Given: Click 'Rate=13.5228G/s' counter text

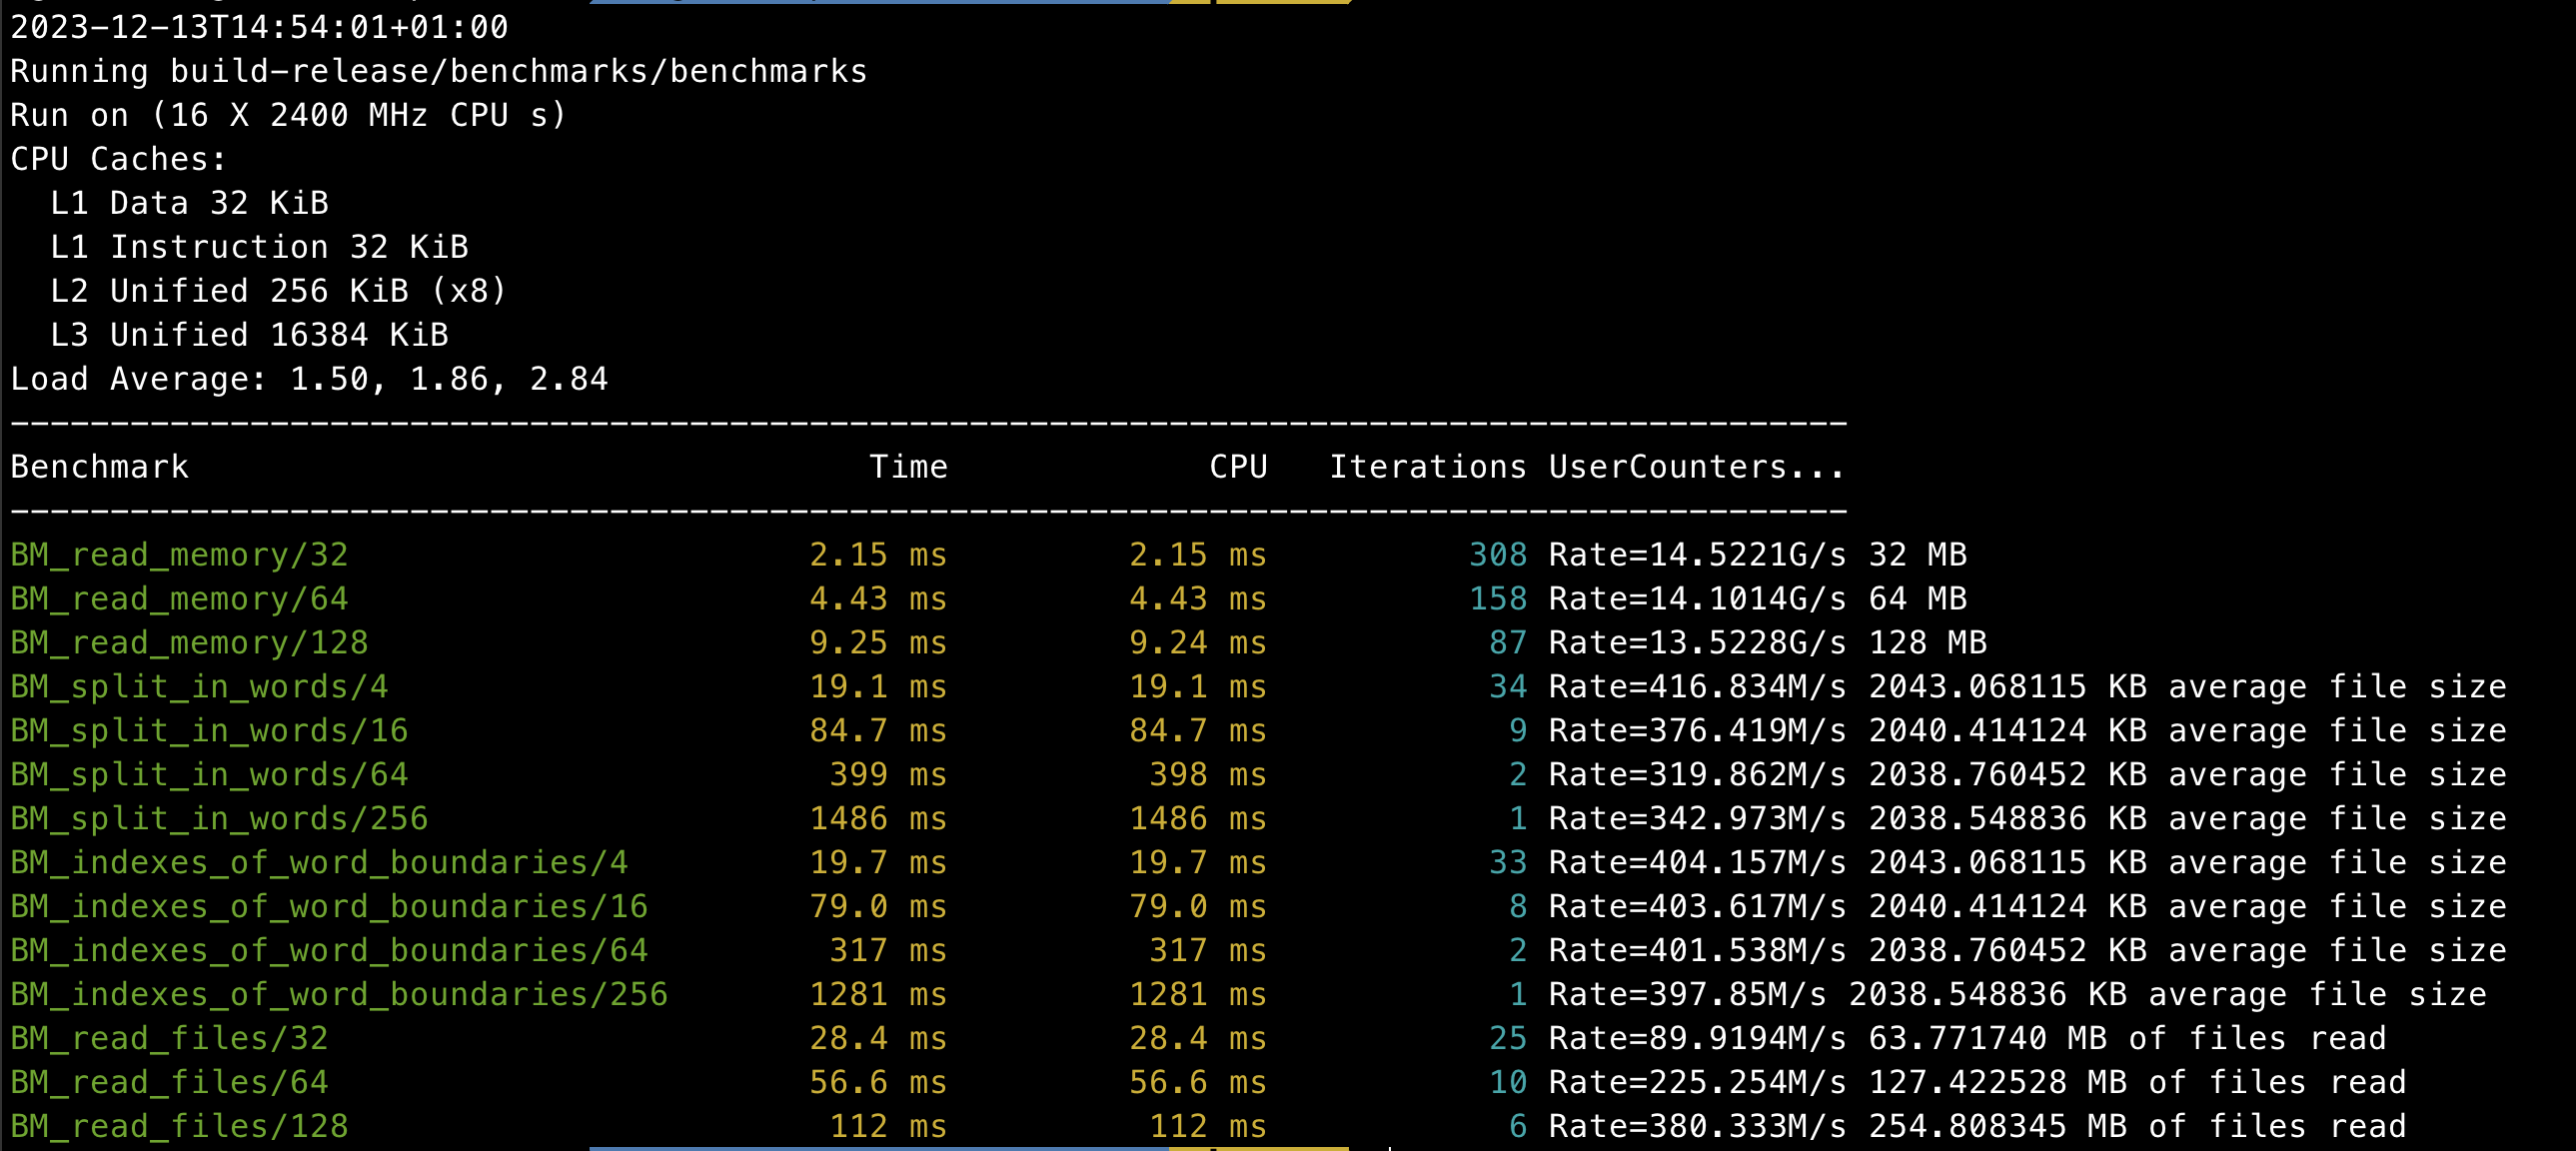Looking at the screenshot, I should coord(1698,643).
